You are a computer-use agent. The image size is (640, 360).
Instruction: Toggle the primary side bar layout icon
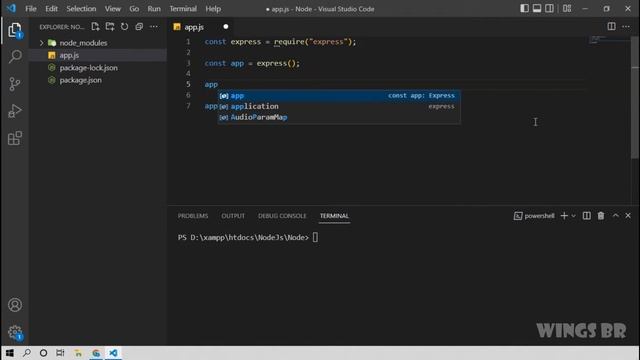coord(524,9)
